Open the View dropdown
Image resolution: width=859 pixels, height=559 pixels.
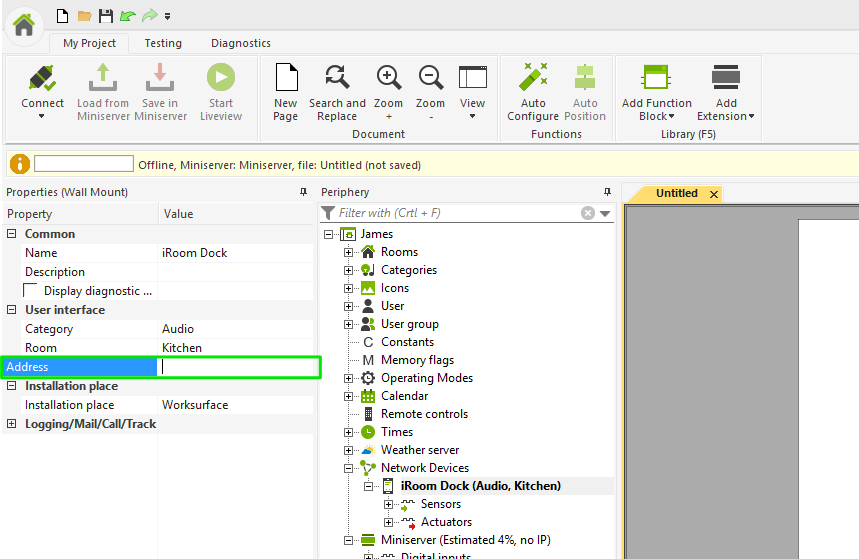[472, 92]
